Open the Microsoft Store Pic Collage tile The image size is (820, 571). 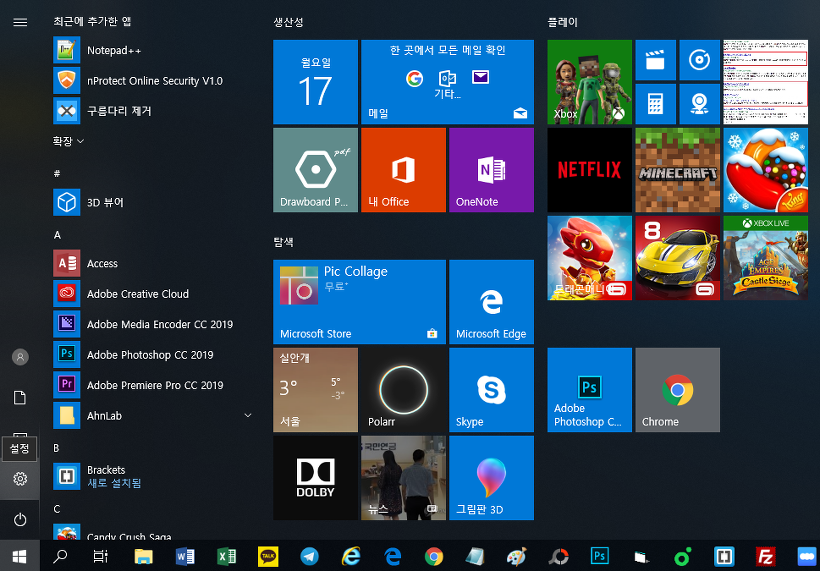point(359,302)
